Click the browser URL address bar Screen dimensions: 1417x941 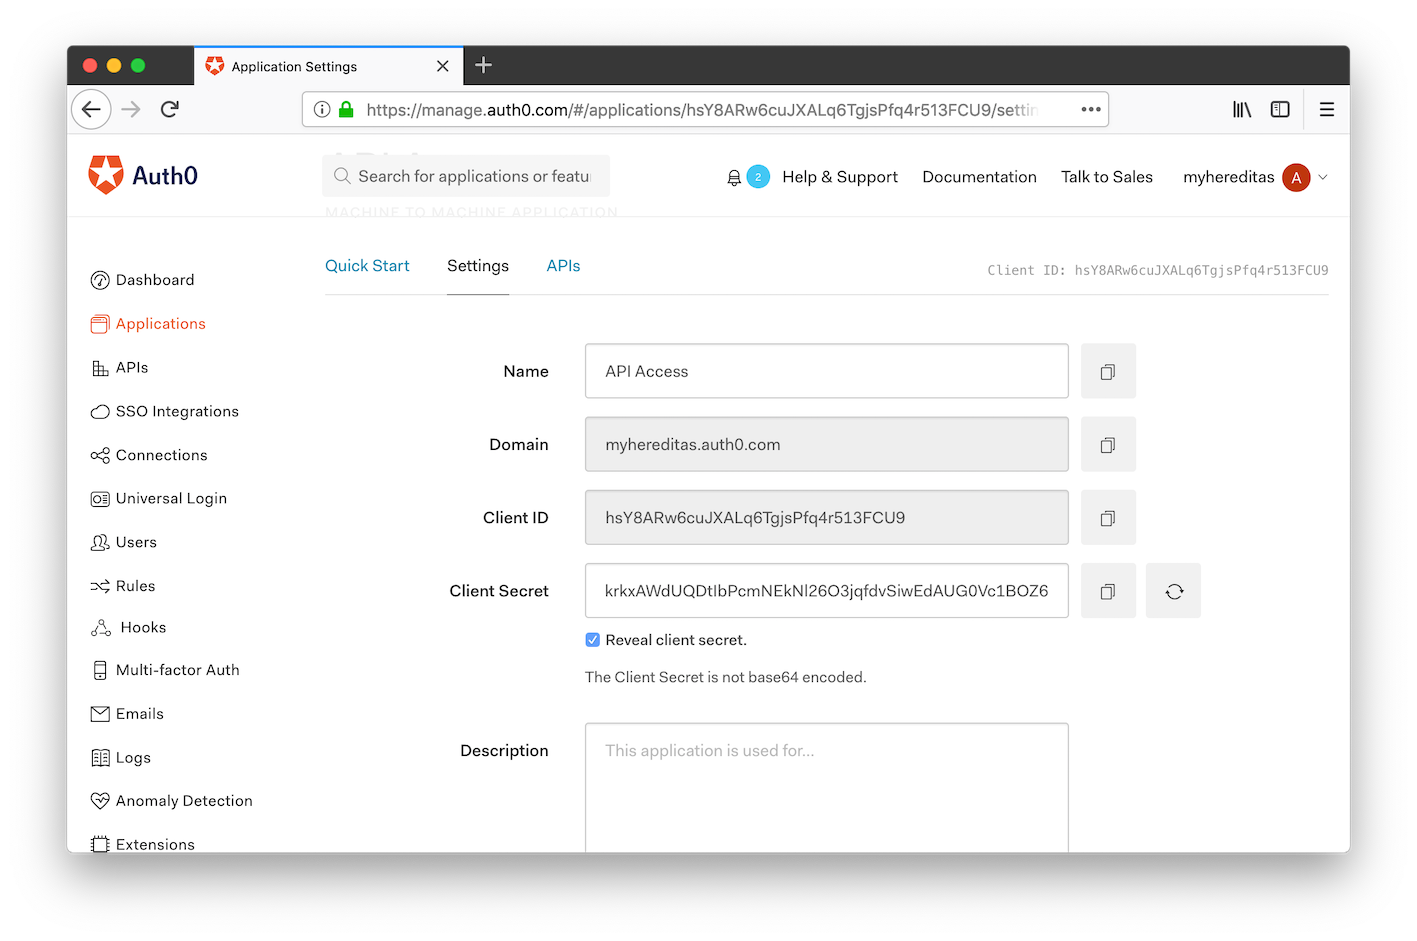pyautogui.click(x=705, y=109)
